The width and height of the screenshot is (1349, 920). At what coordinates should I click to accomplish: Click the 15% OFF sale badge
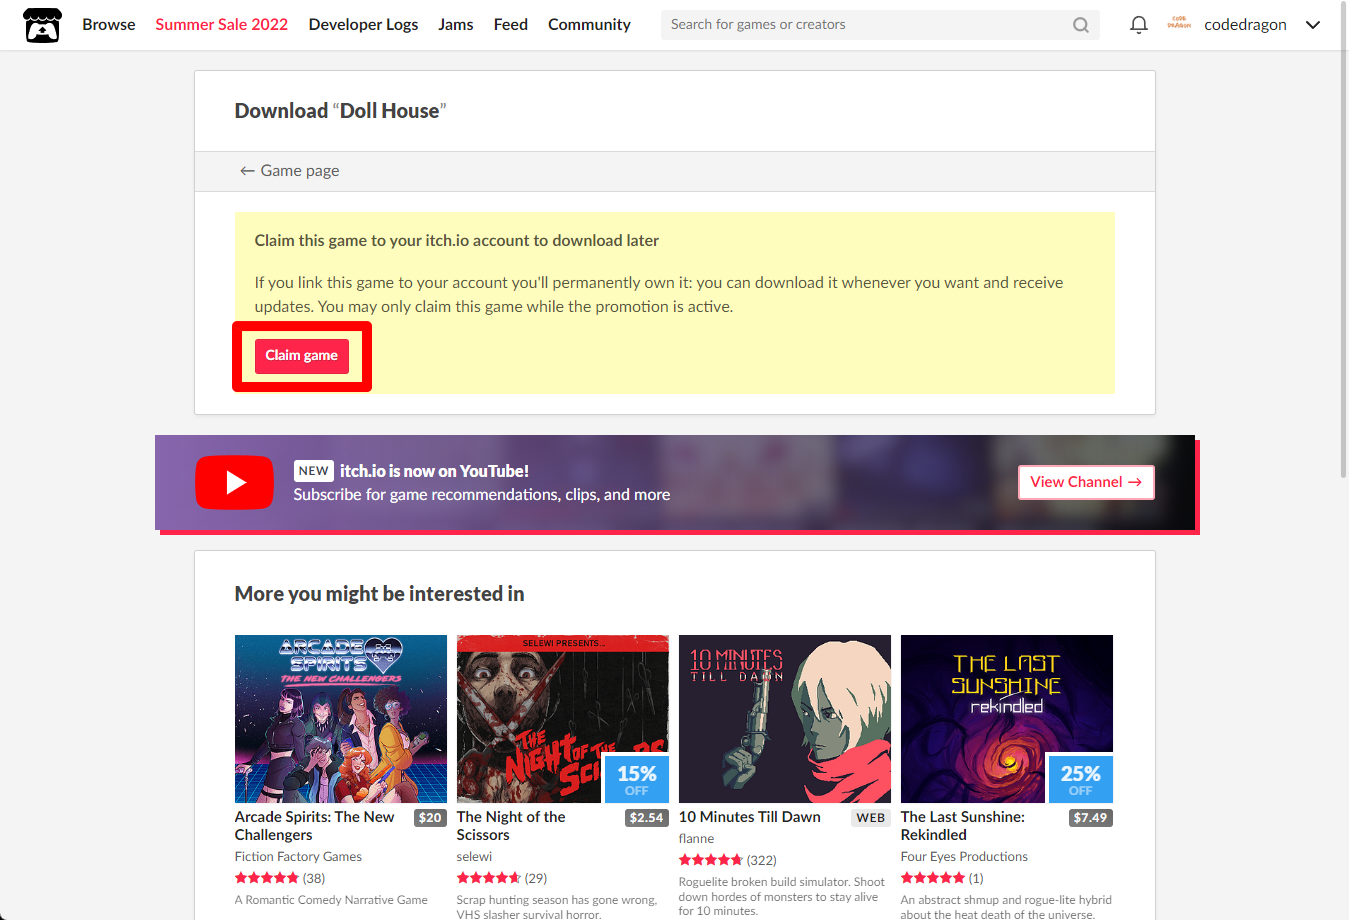coord(637,779)
